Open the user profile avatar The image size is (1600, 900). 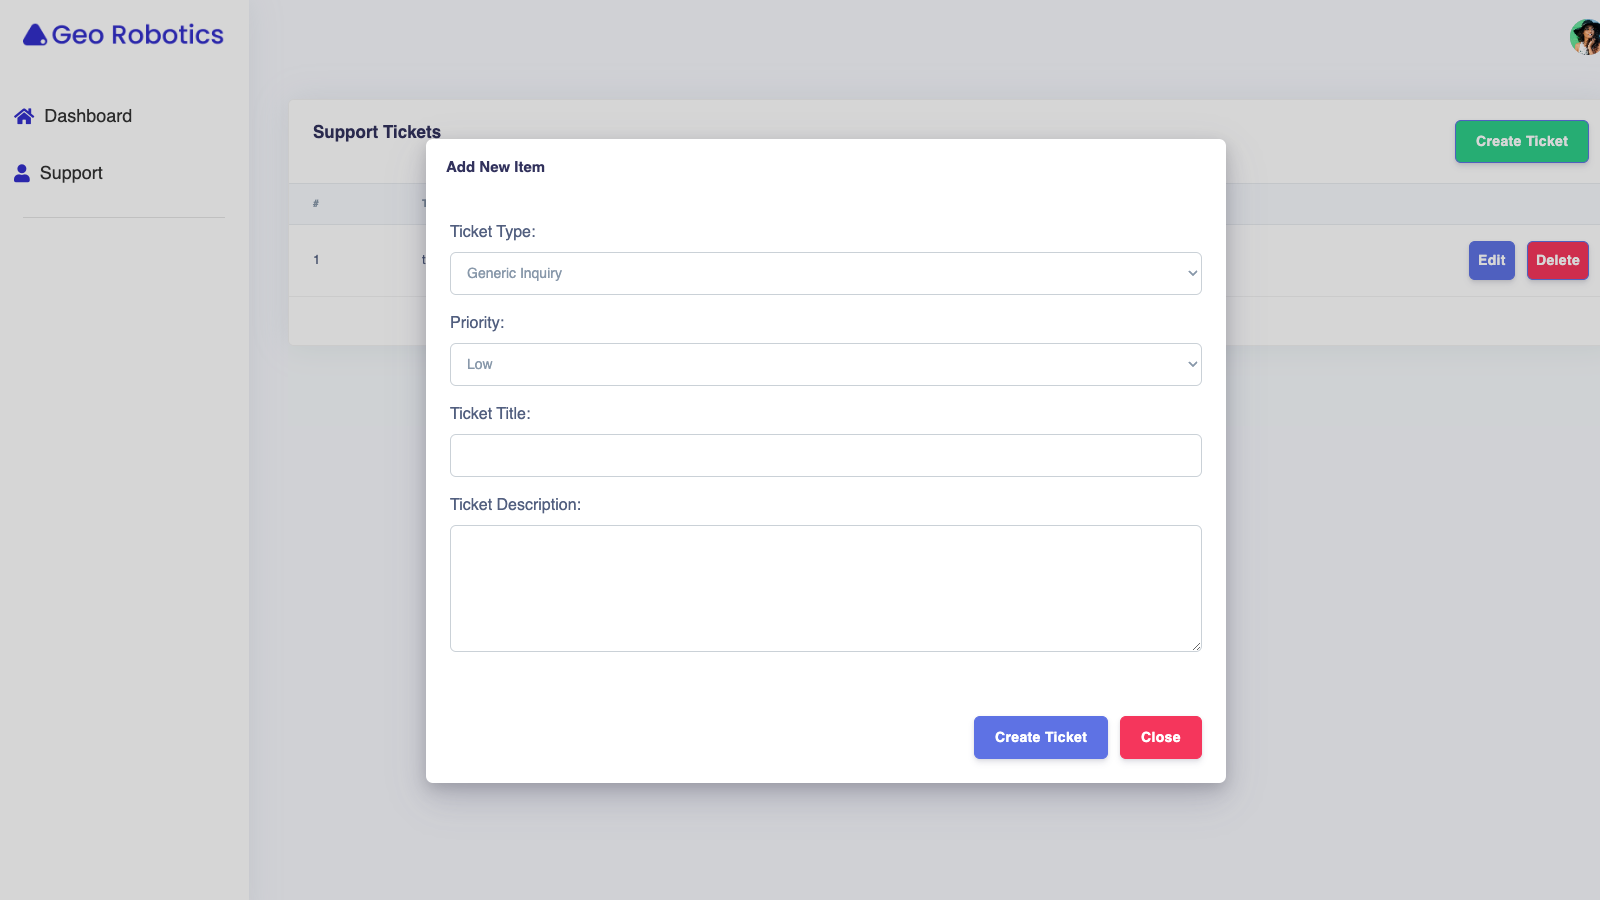1584,39
